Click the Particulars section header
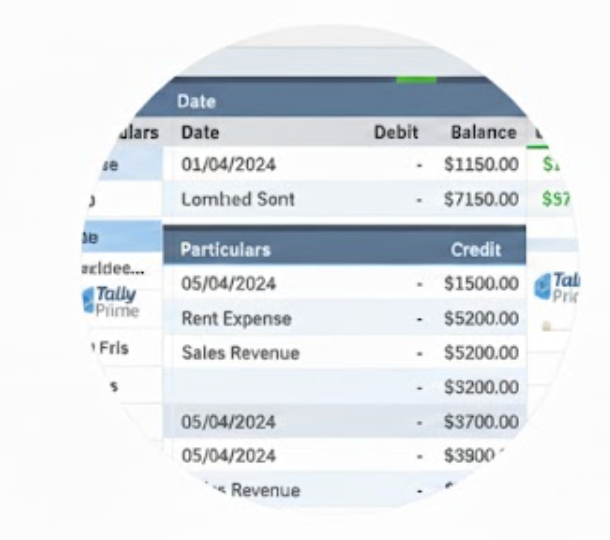The width and height of the screenshot is (610, 540). click(x=225, y=250)
